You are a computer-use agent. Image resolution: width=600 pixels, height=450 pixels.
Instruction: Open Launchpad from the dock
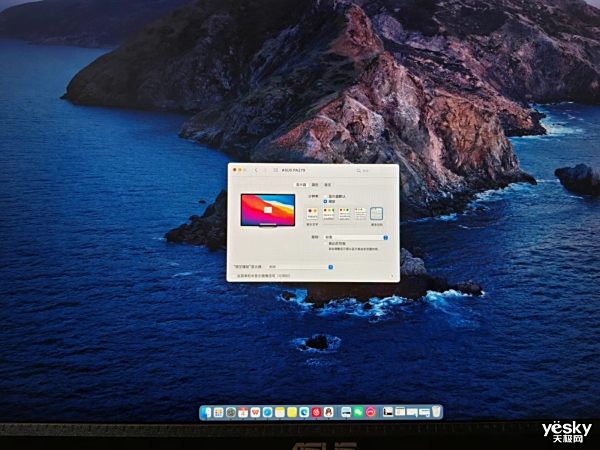click(x=218, y=412)
